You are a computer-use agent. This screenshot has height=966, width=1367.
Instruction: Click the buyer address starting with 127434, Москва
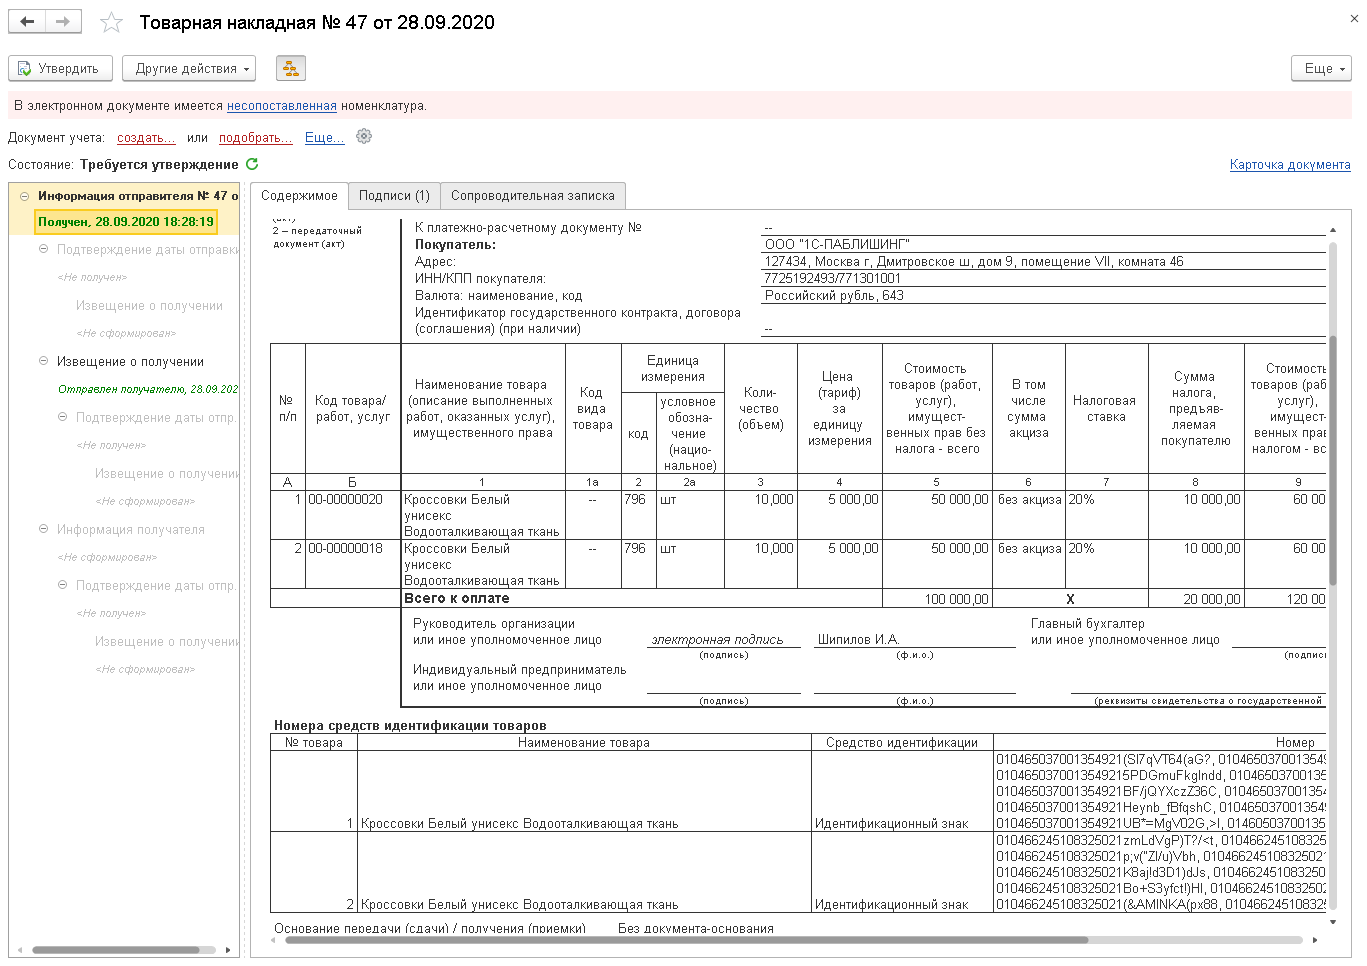(973, 262)
